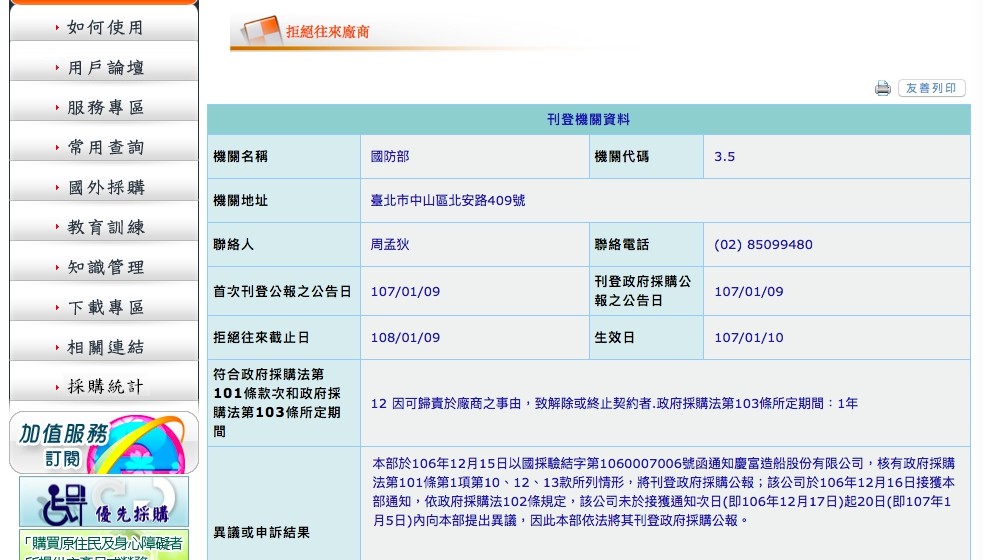Viewport: 983px width, 560px height.
Task: Click the address 臺北市中山區北安路409號
Action: pos(448,201)
